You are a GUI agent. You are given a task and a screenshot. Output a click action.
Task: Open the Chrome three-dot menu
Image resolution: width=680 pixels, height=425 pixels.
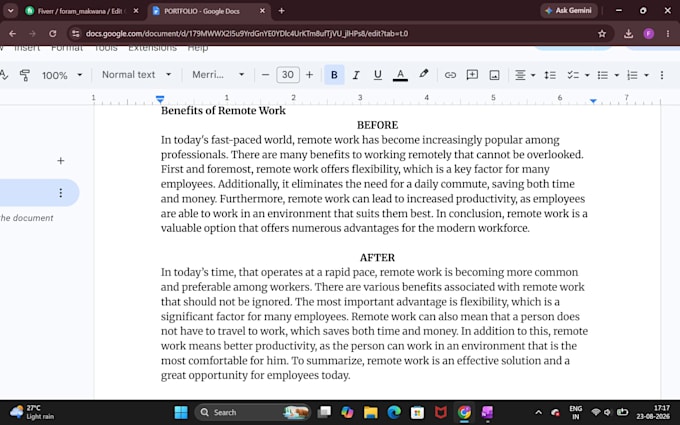(668, 33)
